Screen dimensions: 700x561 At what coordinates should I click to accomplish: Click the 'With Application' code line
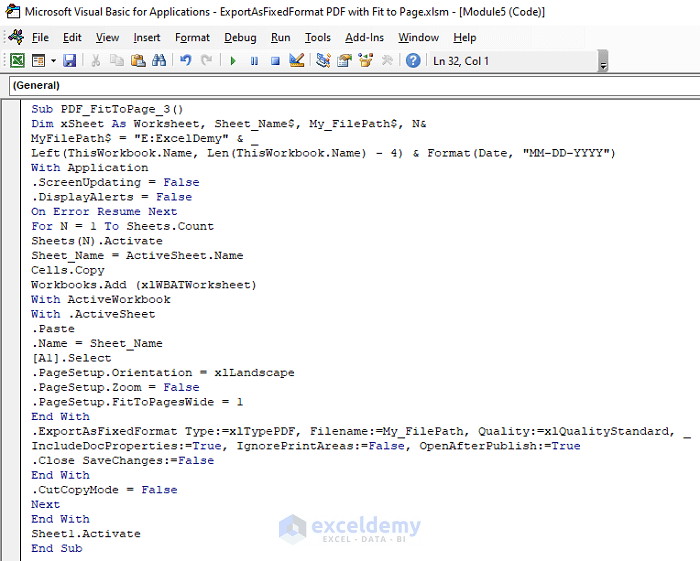[89, 168]
